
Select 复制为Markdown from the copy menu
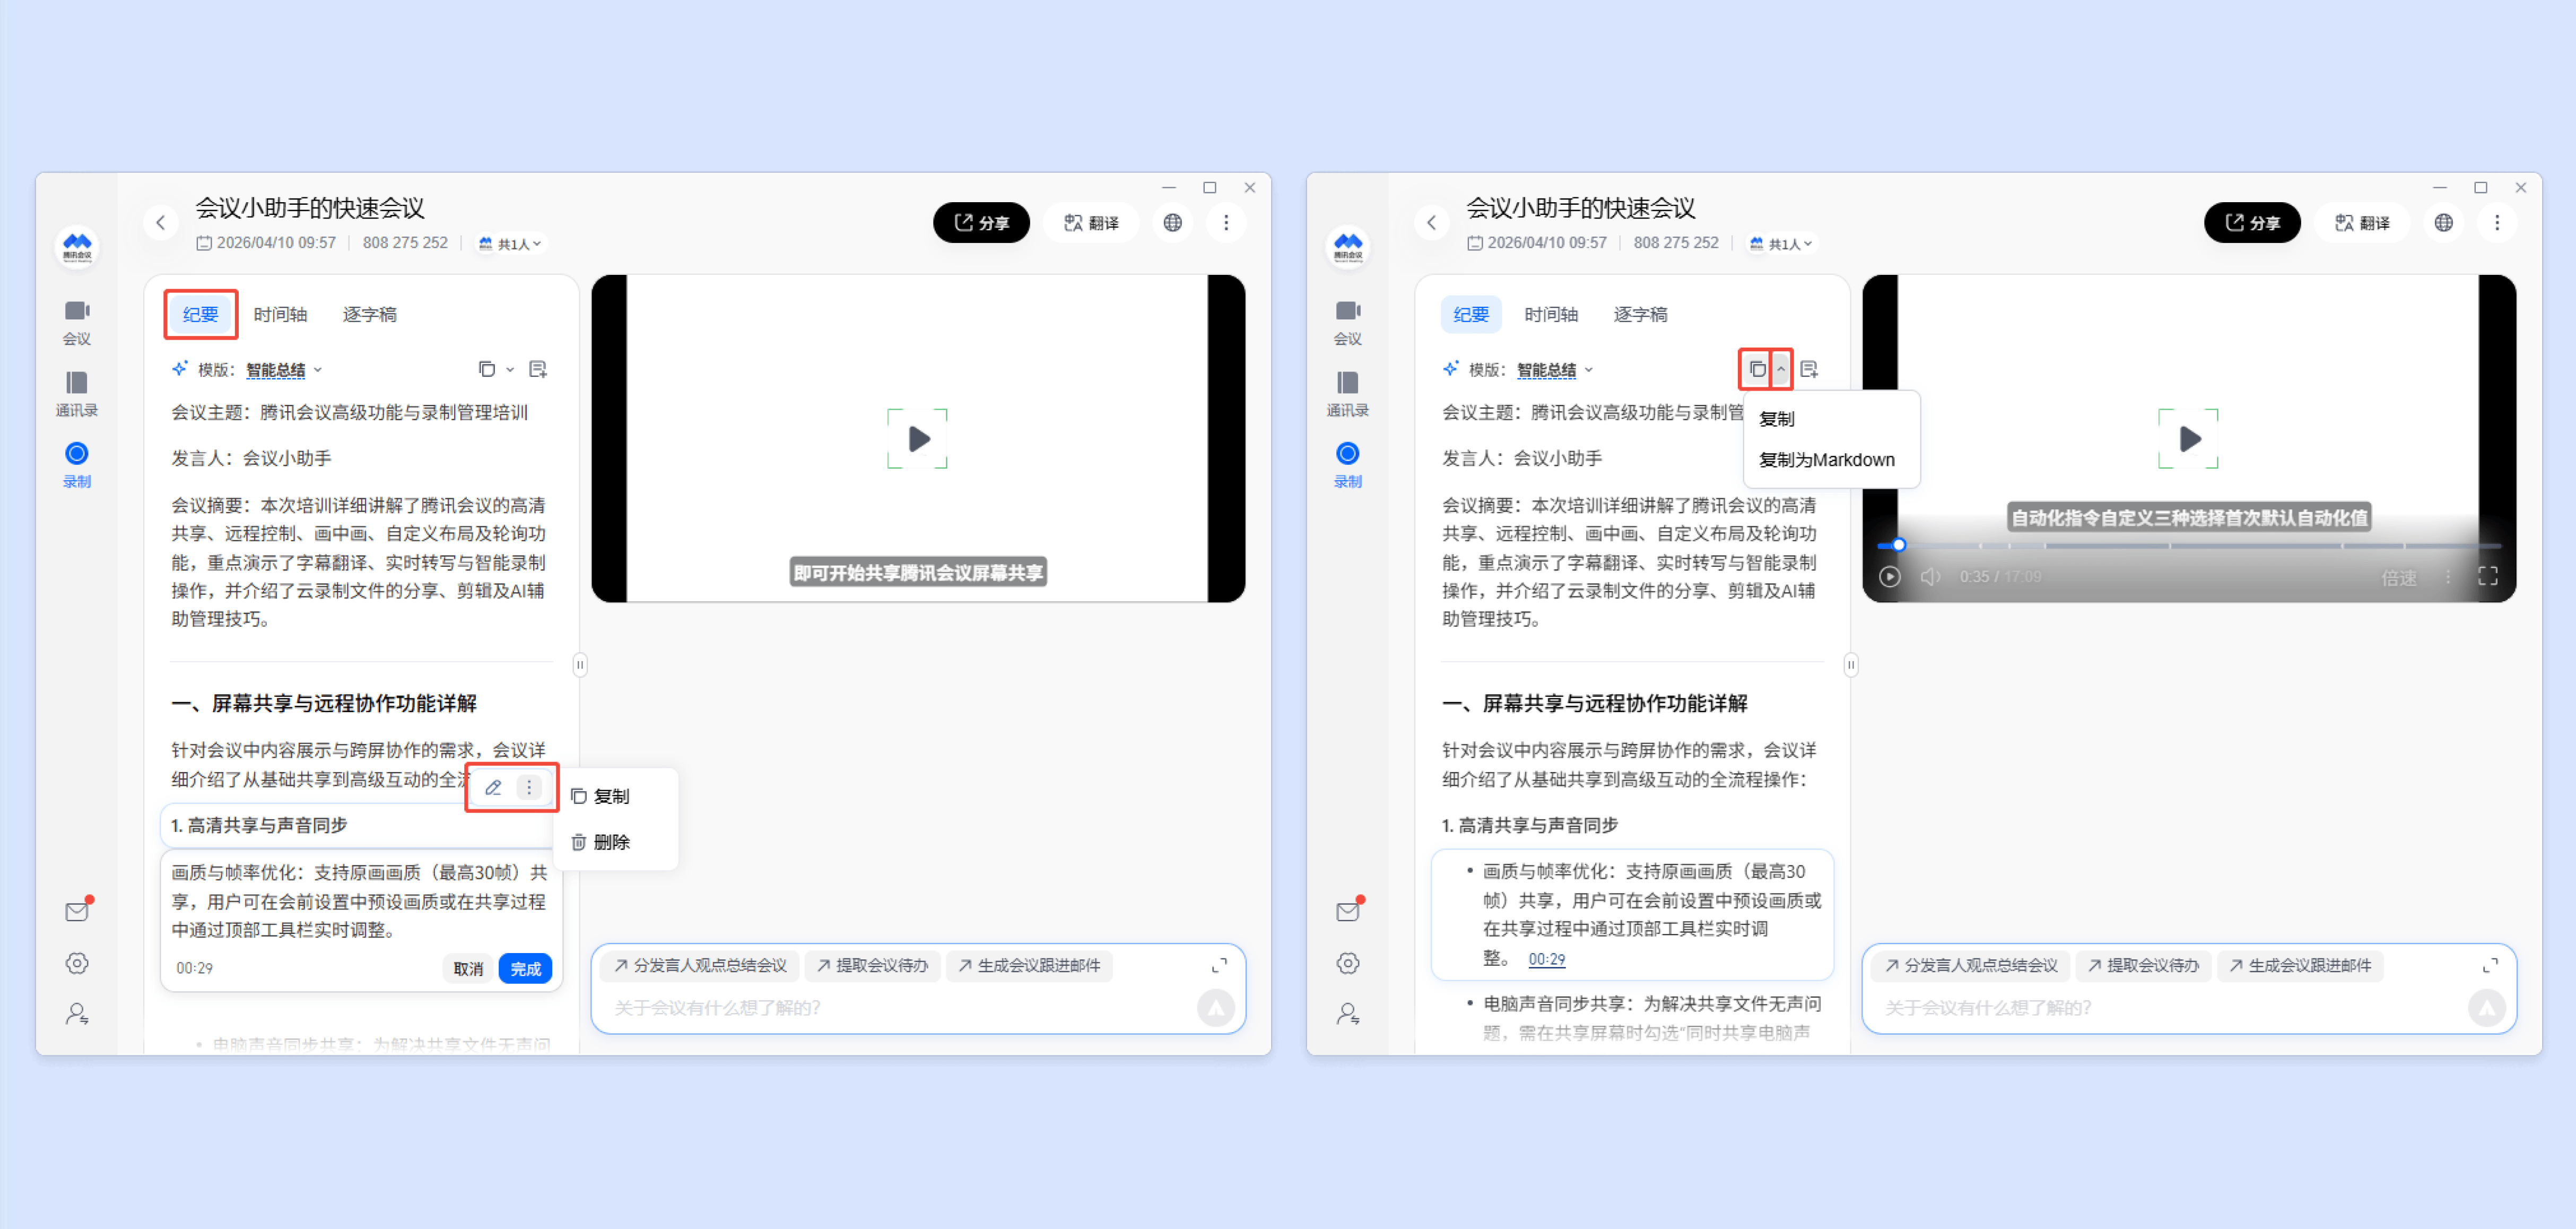1826,460
